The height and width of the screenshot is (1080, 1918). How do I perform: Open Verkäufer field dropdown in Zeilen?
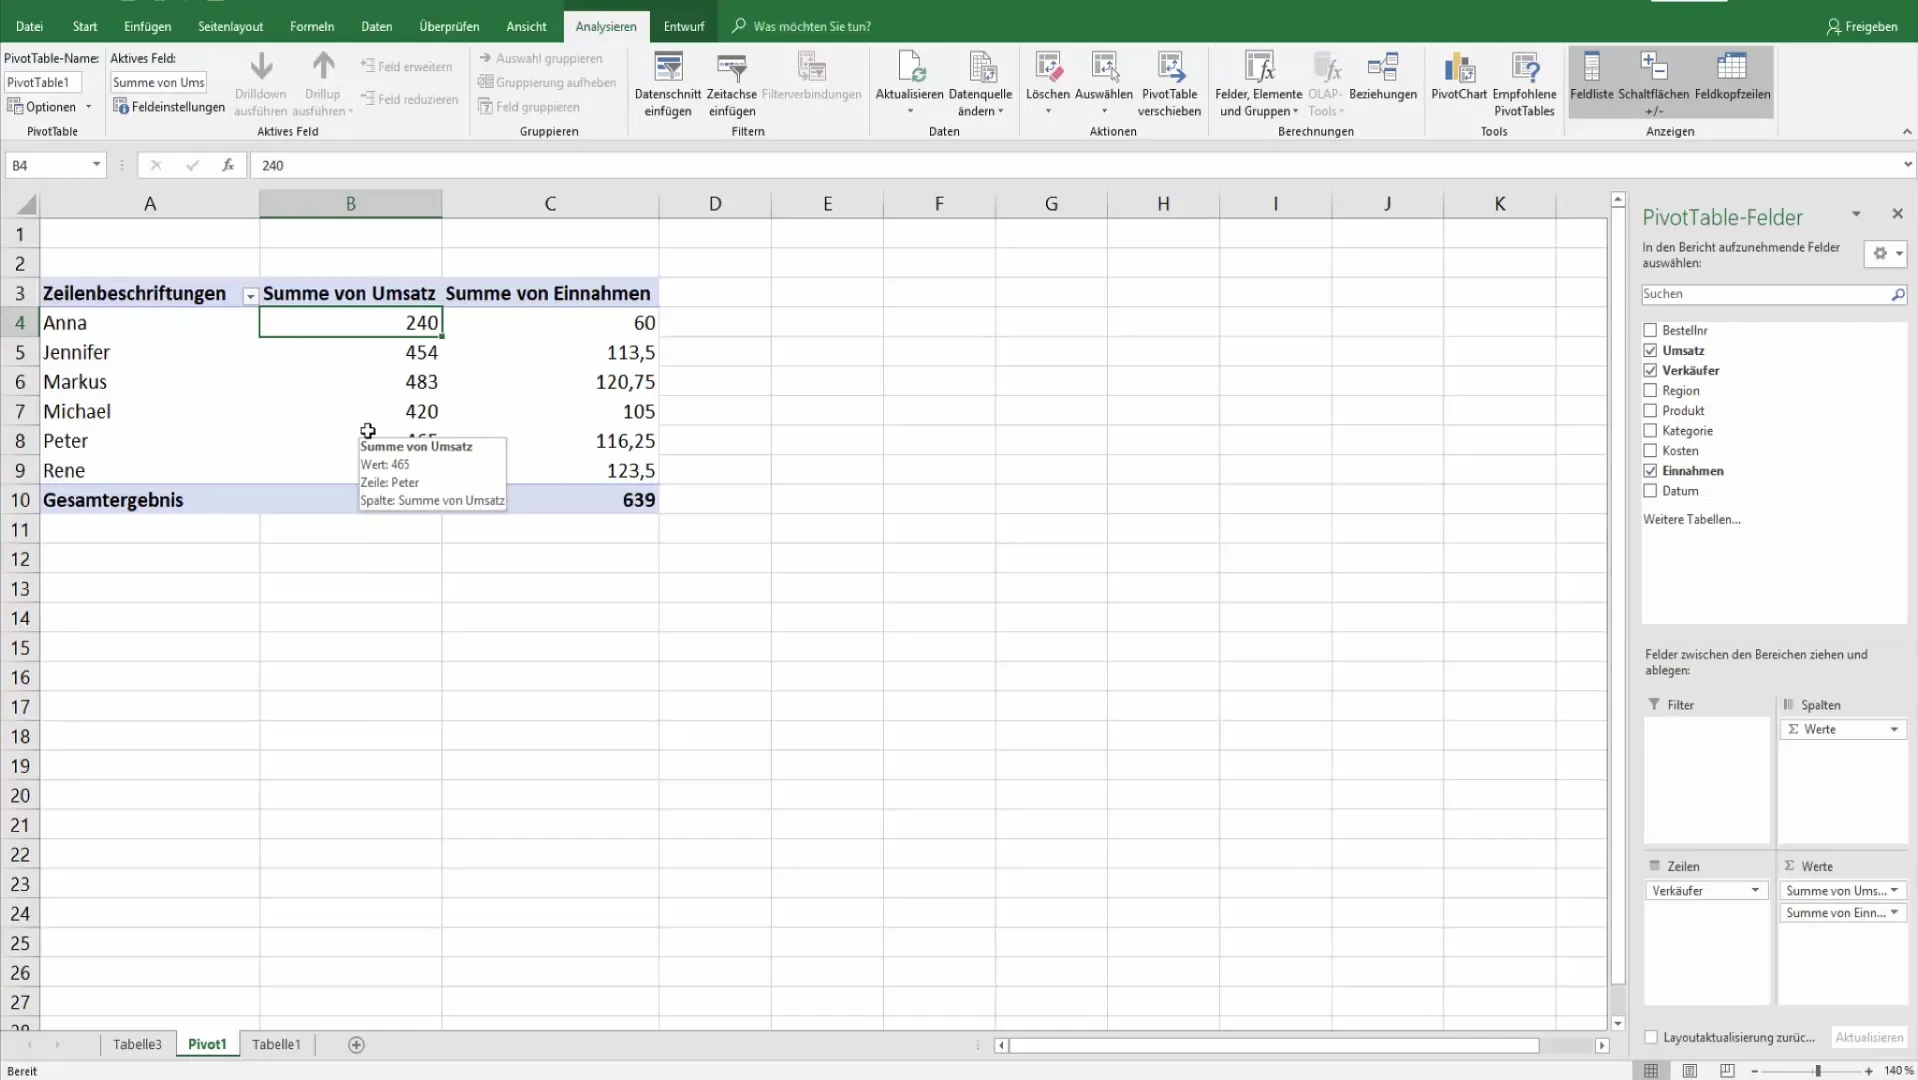tap(1755, 891)
